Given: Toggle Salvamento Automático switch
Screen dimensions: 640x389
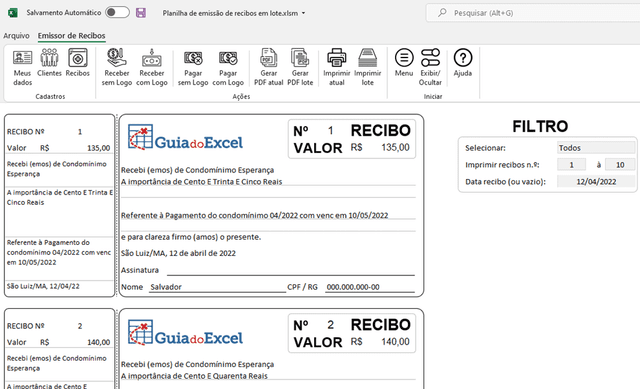Looking at the screenshot, I should (x=117, y=12).
